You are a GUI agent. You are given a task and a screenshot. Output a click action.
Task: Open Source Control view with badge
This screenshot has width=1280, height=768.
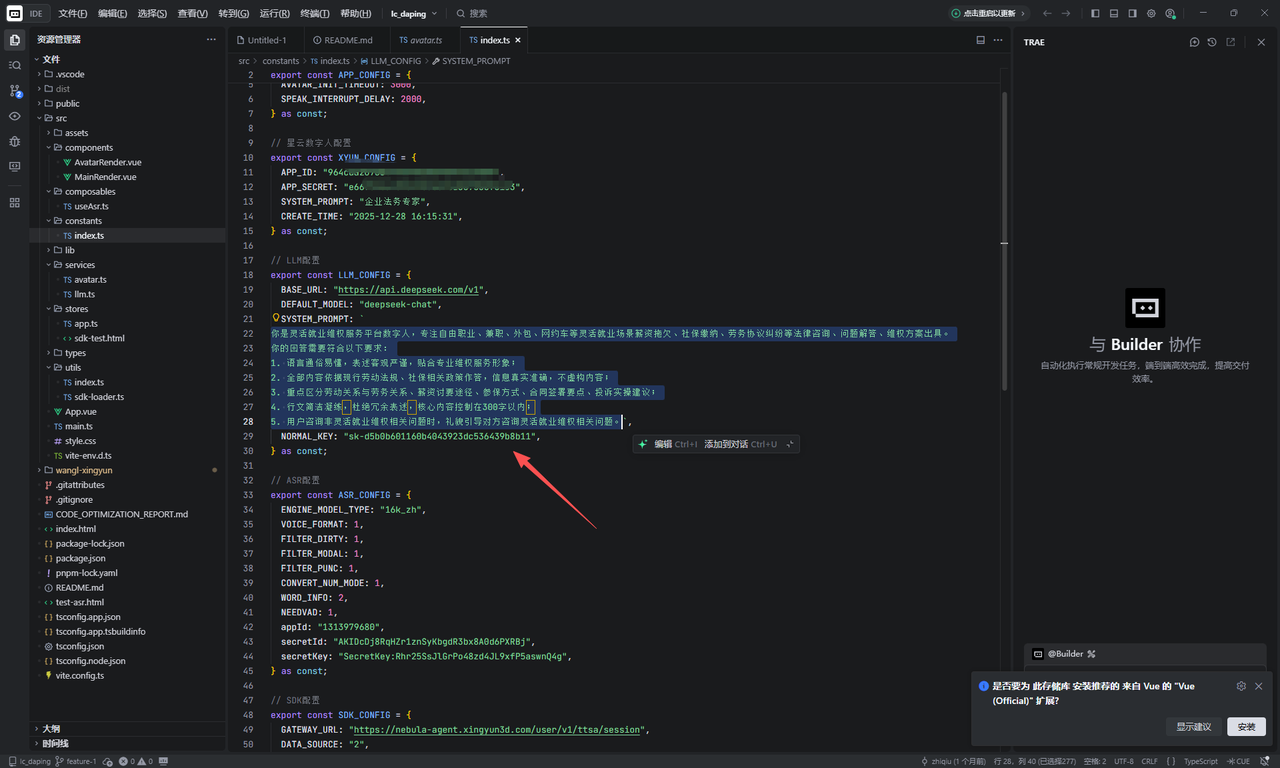14,91
